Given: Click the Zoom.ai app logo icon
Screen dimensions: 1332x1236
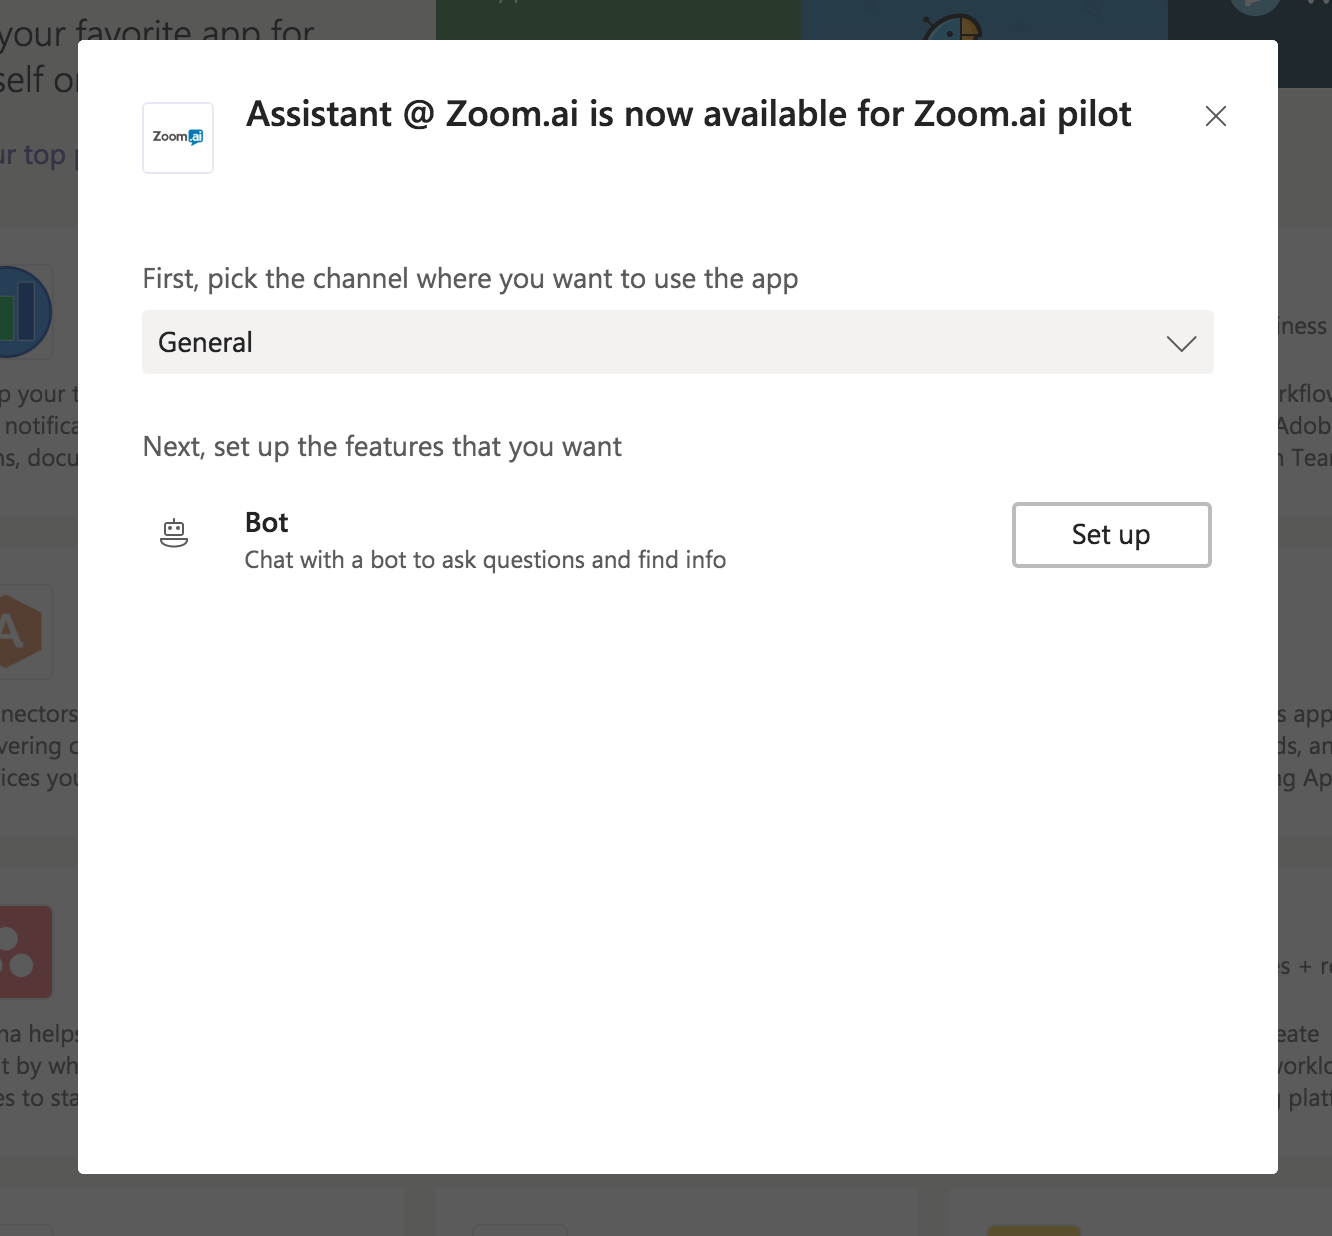Looking at the screenshot, I should tap(178, 138).
